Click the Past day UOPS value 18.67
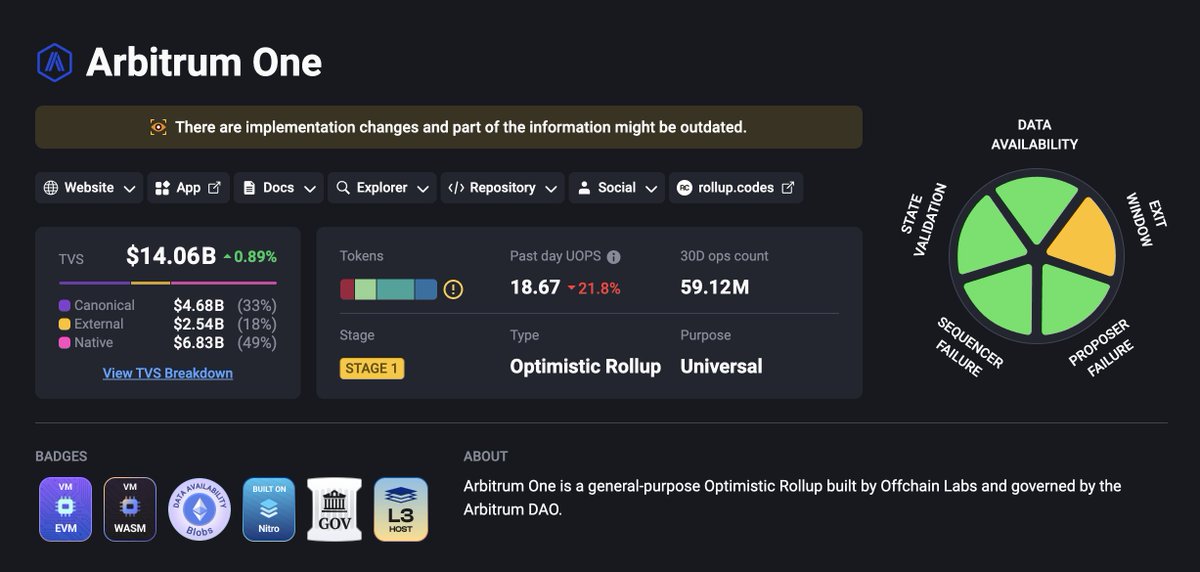1200x572 pixels. click(x=535, y=288)
